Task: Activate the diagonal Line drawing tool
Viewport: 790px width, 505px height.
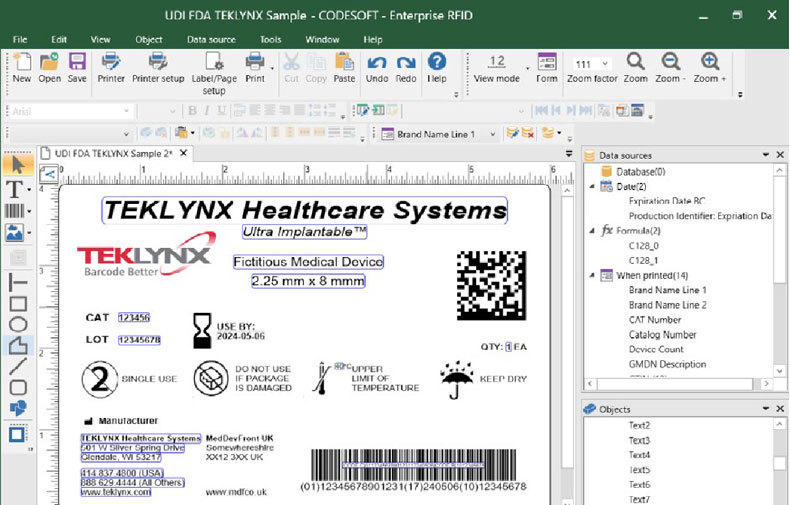Action: [17, 366]
